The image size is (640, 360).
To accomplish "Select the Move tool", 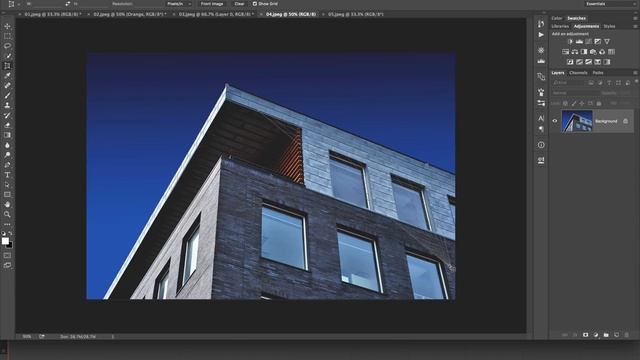I will point(7,26).
